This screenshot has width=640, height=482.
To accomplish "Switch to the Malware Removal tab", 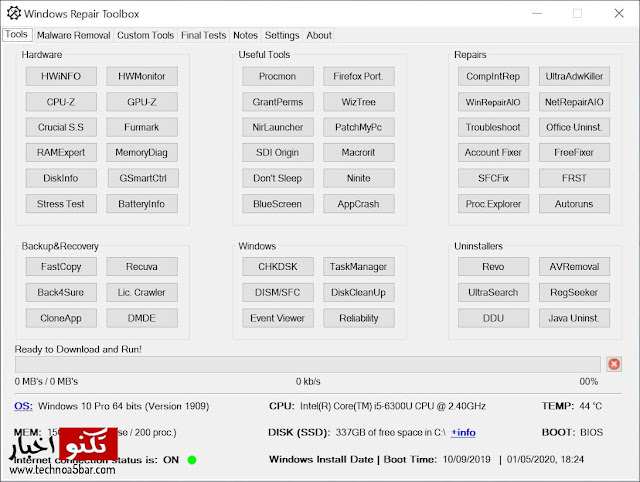I will [x=73, y=36].
